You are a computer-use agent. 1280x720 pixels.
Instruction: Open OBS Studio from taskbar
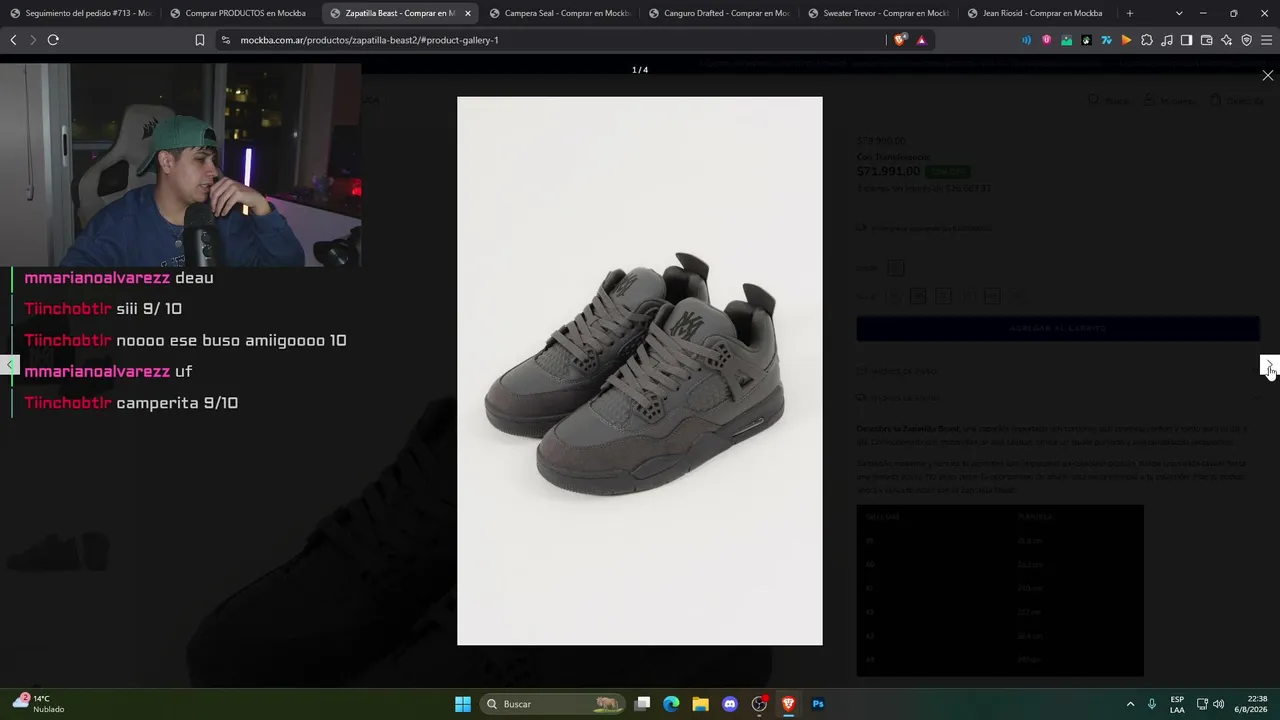[759, 704]
